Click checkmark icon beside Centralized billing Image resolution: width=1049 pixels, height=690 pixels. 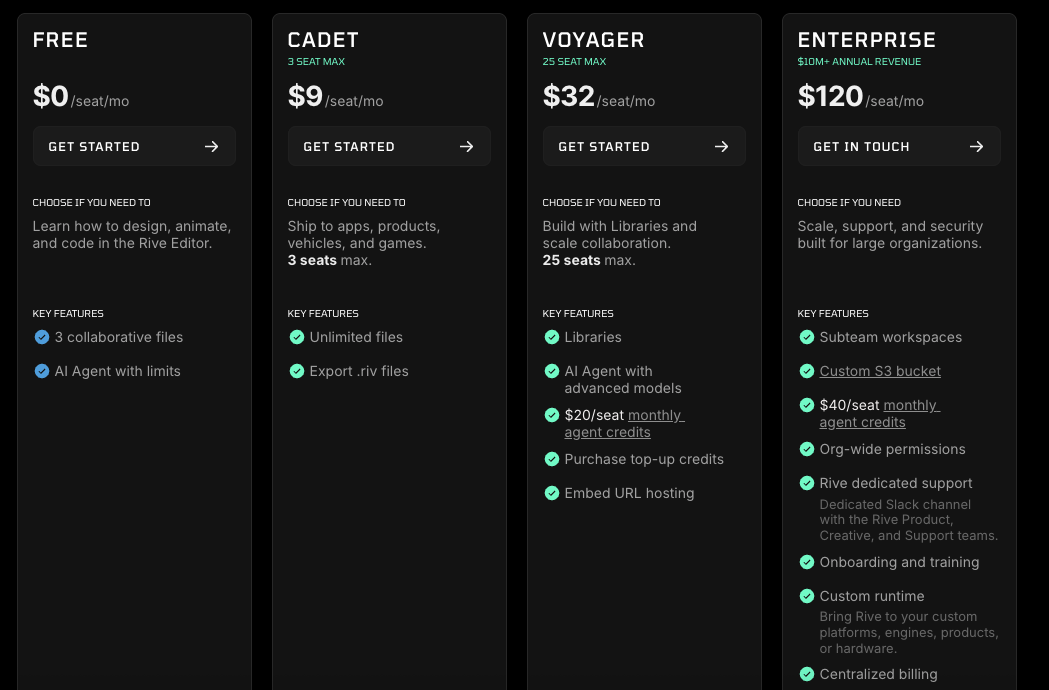point(806,674)
